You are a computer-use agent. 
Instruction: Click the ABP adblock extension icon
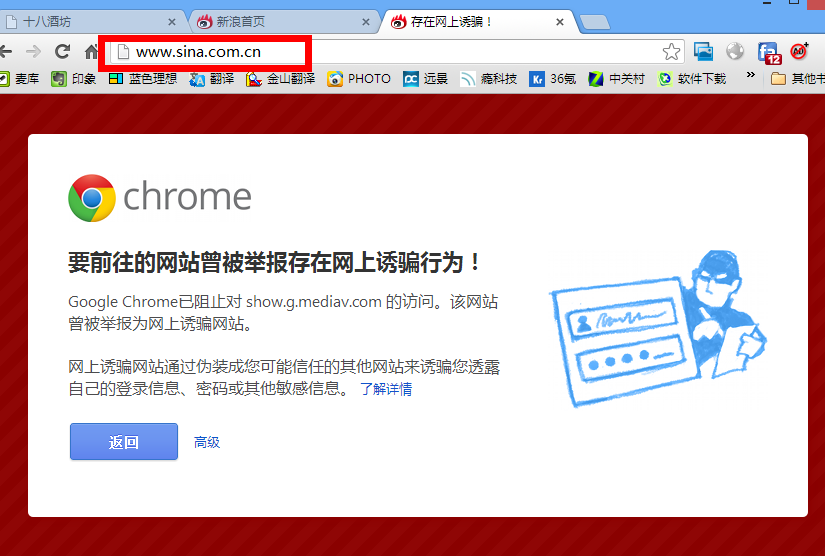point(799,51)
